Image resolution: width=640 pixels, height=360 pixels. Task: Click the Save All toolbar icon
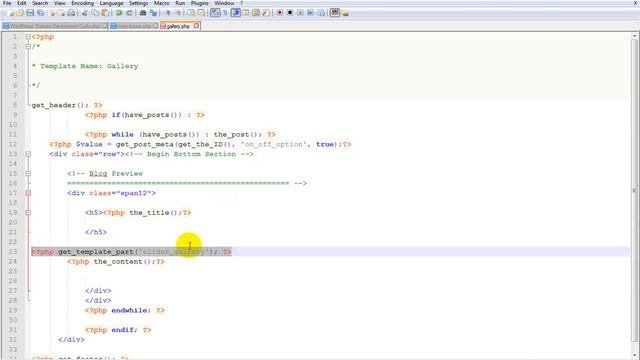[x=41, y=13]
